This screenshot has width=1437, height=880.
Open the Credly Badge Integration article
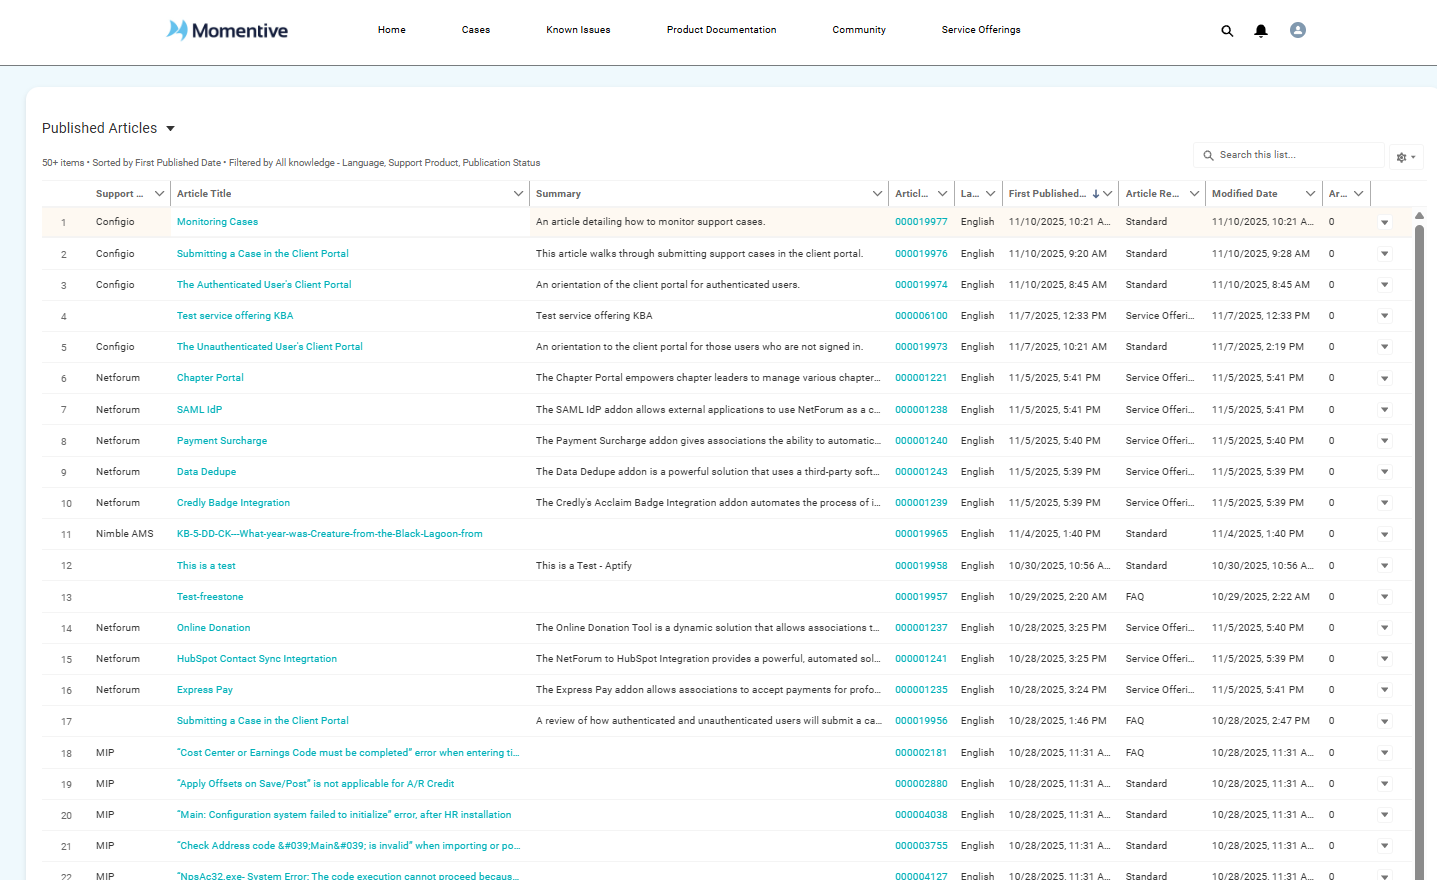tap(233, 503)
